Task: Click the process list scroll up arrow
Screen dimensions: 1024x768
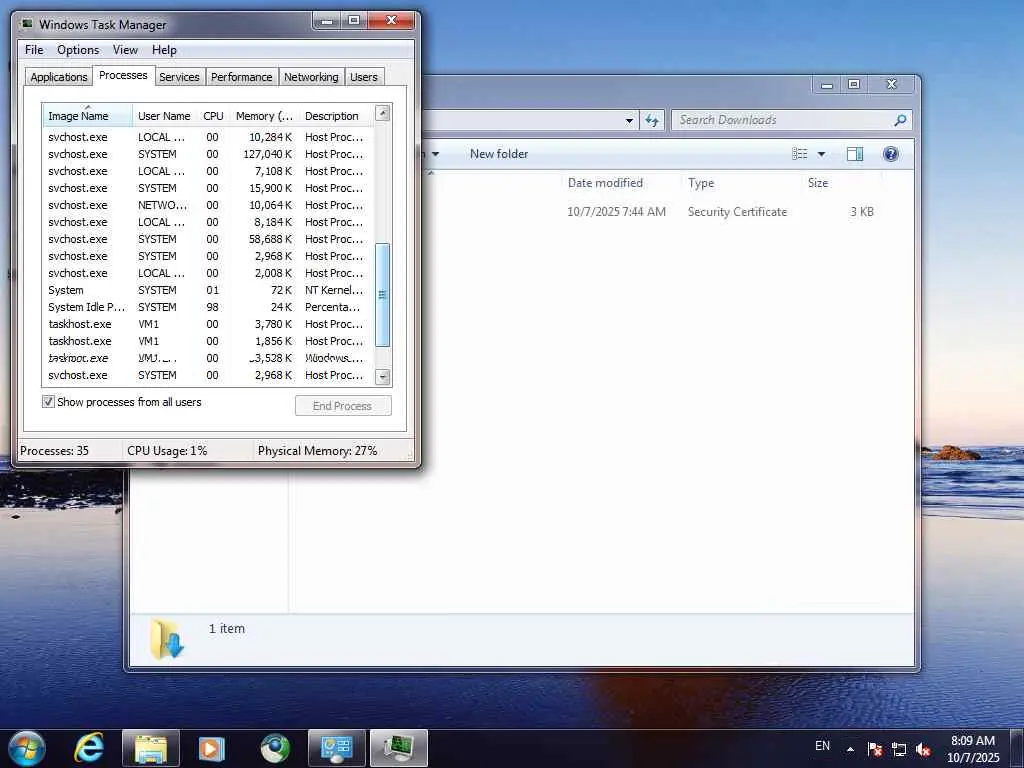Action: click(383, 114)
